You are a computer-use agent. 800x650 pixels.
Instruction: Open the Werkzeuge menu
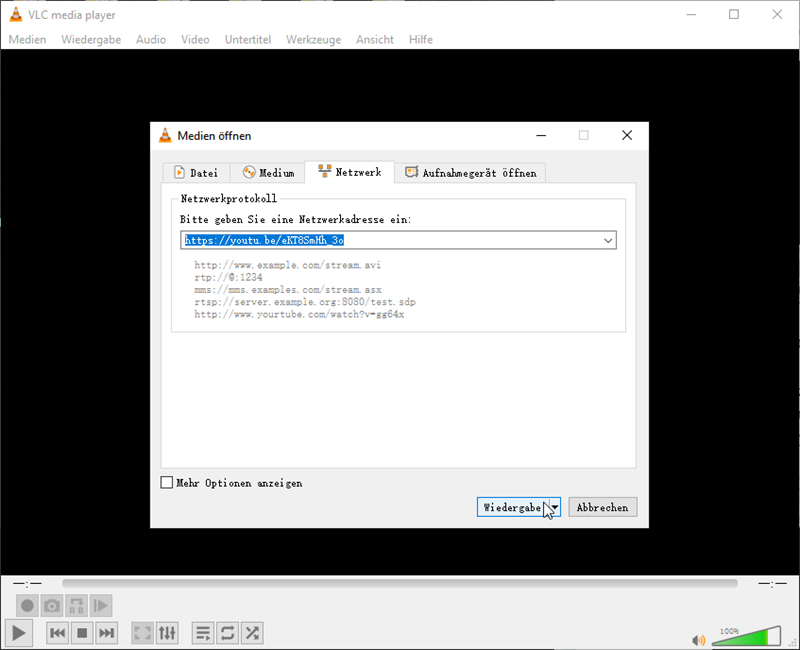click(314, 39)
